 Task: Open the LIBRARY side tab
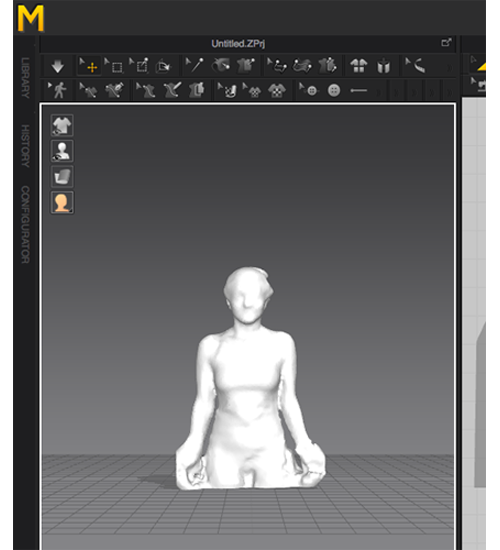pos(25,78)
